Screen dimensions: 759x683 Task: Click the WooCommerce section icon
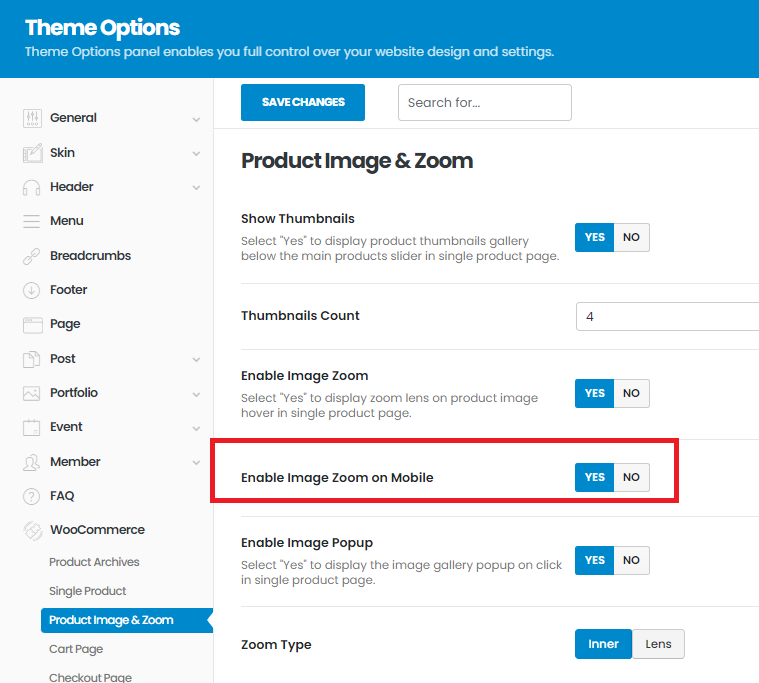[32, 531]
